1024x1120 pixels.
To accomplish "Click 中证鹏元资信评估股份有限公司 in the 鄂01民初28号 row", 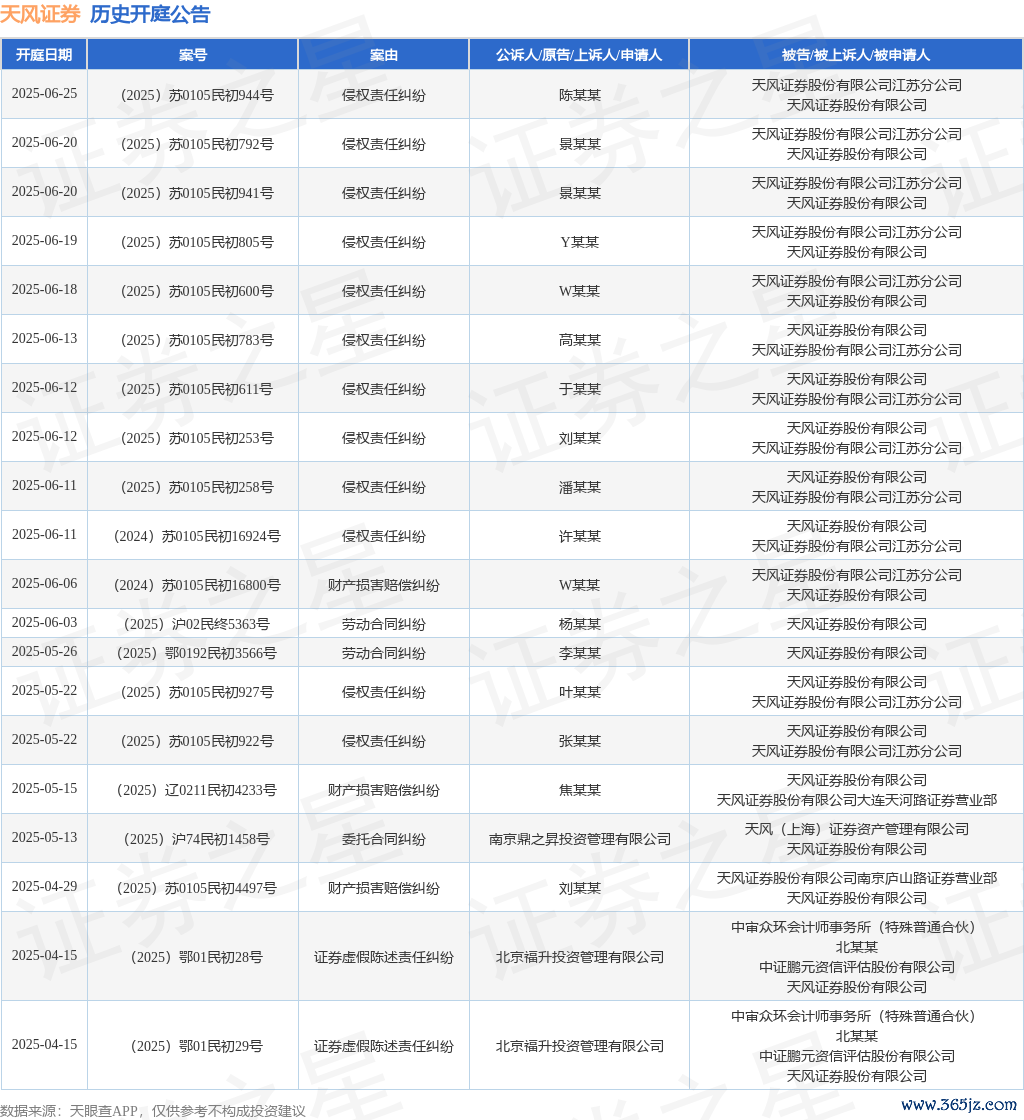I will 856,967.
